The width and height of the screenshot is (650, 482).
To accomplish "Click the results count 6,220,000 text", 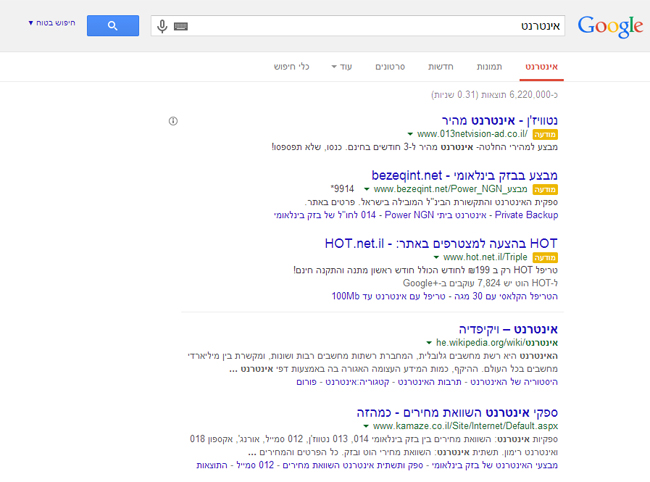I will [x=495, y=95].
